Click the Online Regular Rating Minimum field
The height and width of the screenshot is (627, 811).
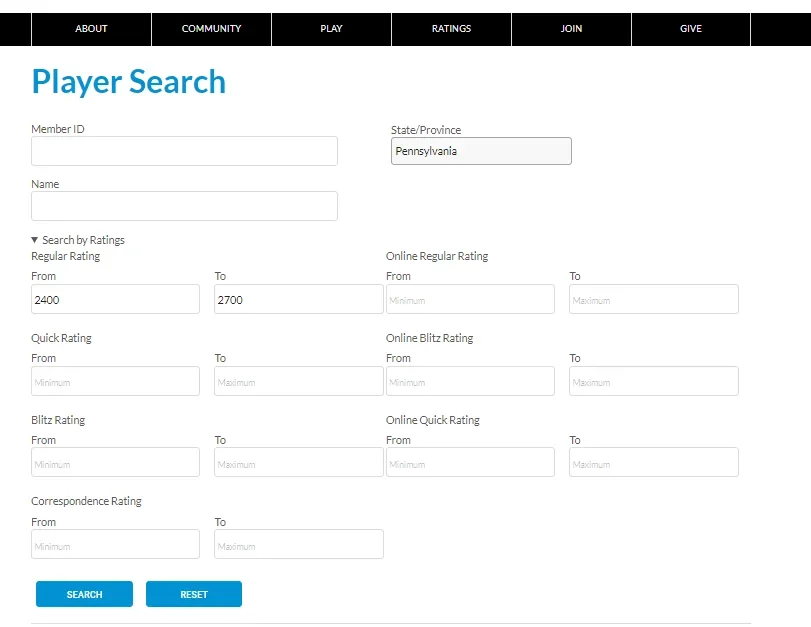coord(470,298)
